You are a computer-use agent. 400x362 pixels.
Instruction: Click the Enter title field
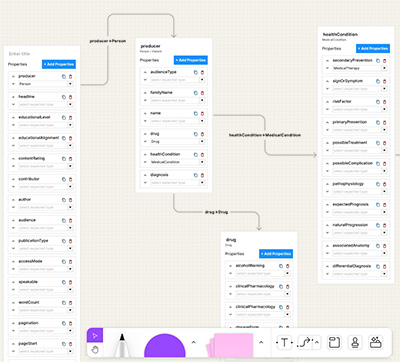point(20,54)
